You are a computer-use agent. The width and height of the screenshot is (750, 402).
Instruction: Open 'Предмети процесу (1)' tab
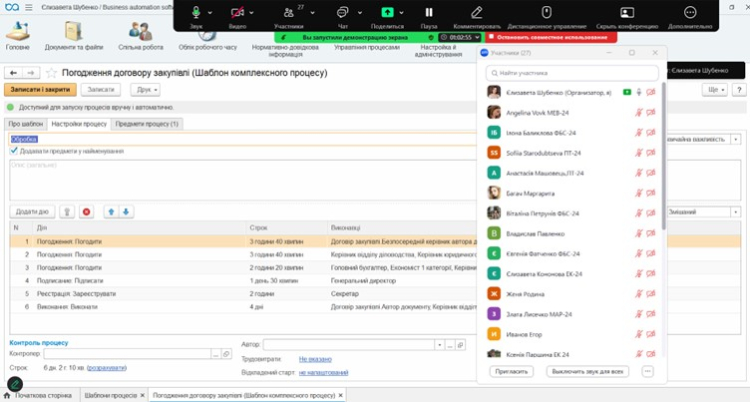click(x=148, y=124)
